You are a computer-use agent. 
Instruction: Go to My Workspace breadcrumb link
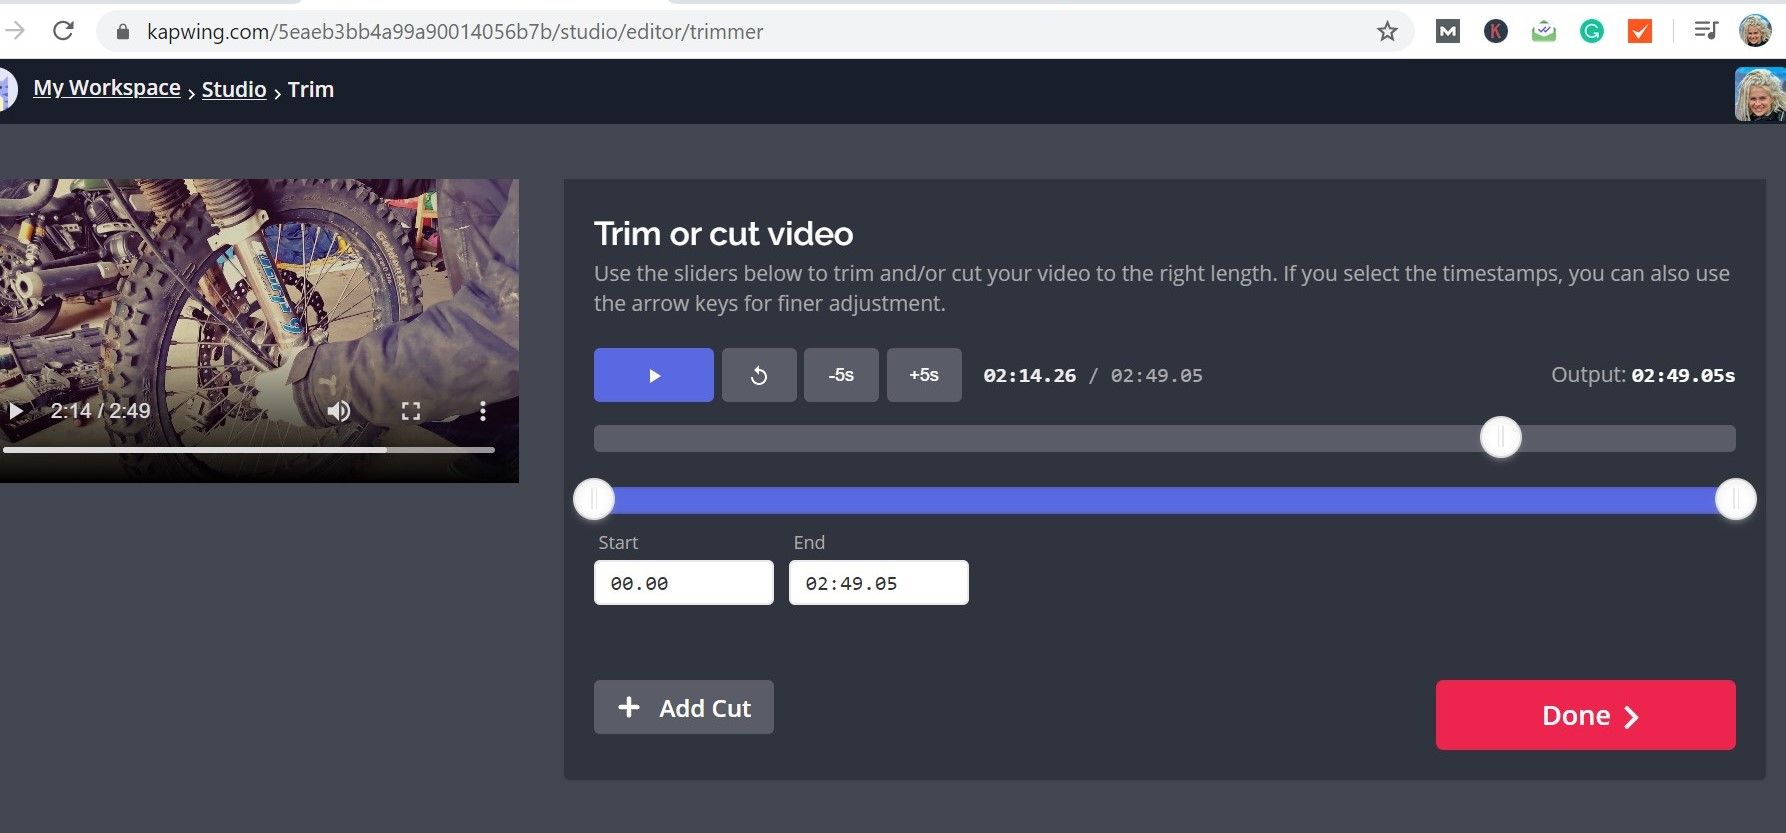coord(107,88)
